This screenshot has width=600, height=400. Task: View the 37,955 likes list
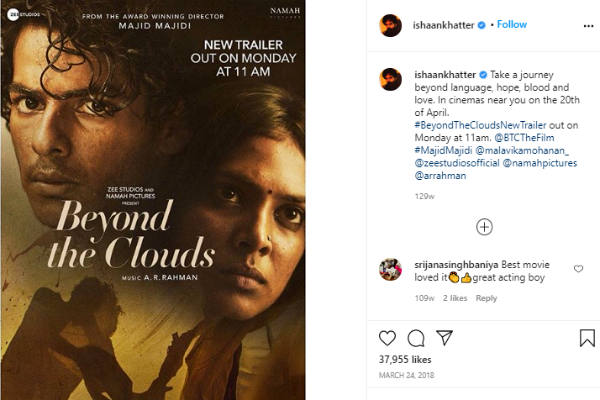pos(406,360)
